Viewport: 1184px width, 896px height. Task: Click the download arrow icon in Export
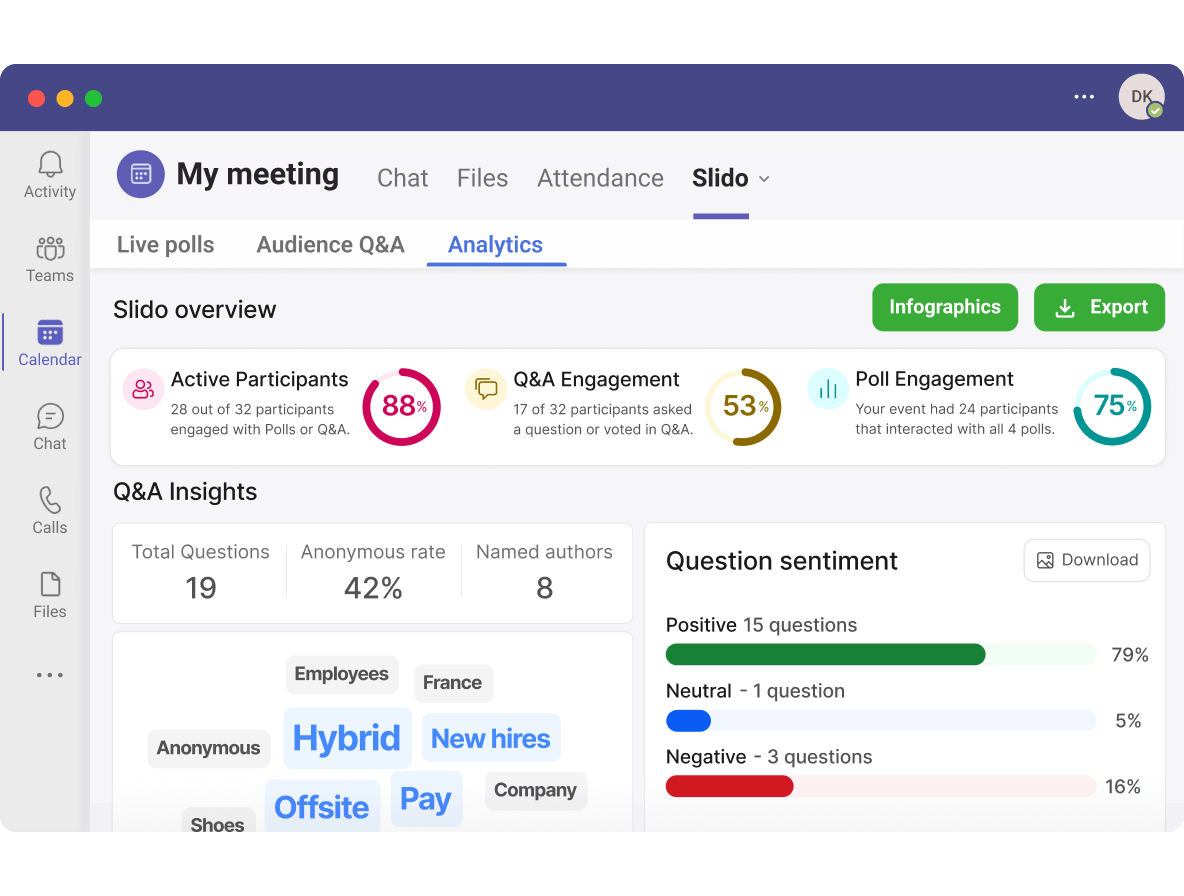pos(1065,308)
